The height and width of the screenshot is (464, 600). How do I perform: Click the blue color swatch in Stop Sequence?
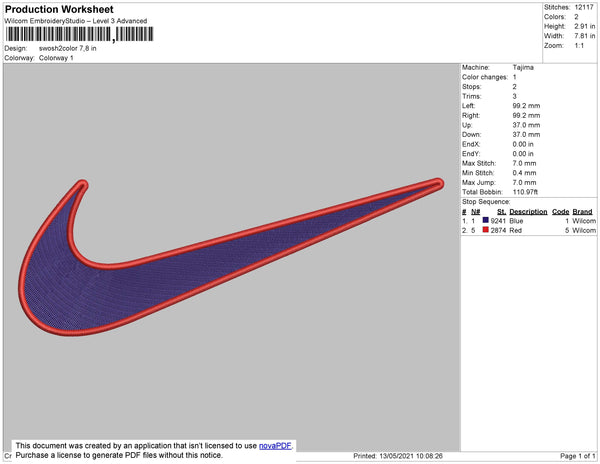(486, 220)
